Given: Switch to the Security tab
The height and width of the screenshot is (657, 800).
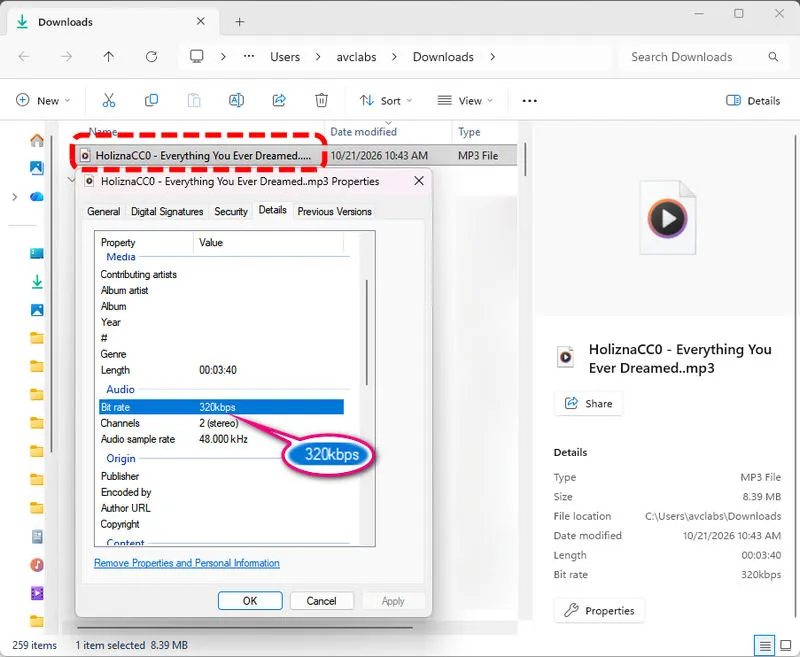Looking at the screenshot, I should (231, 211).
